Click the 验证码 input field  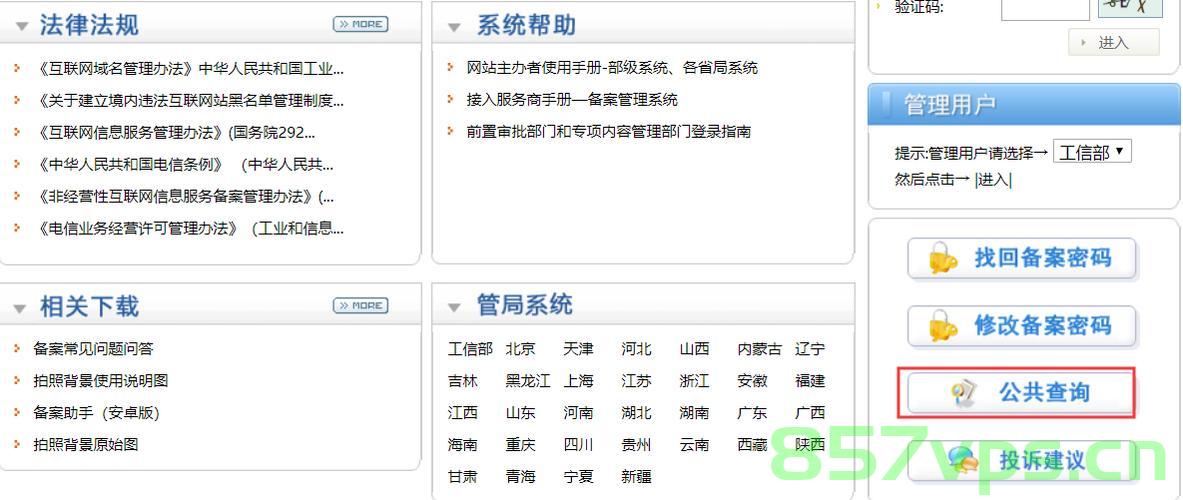coord(1045,8)
